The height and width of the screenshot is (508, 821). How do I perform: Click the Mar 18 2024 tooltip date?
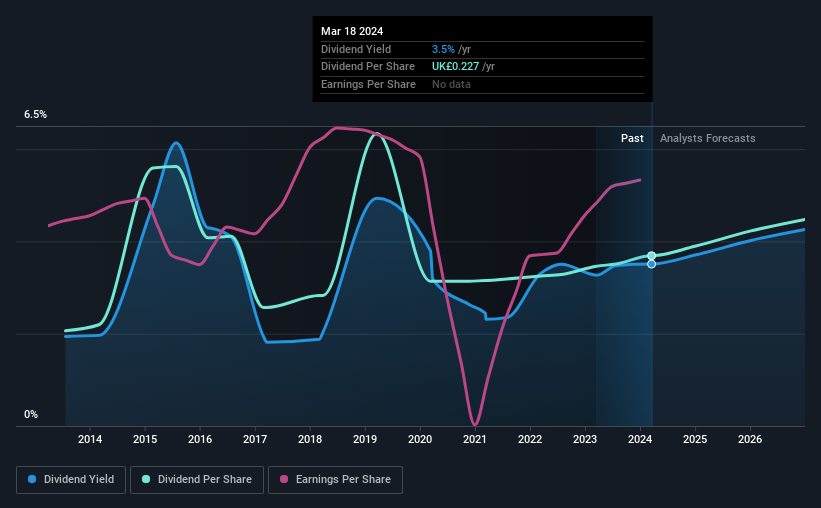click(352, 31)
